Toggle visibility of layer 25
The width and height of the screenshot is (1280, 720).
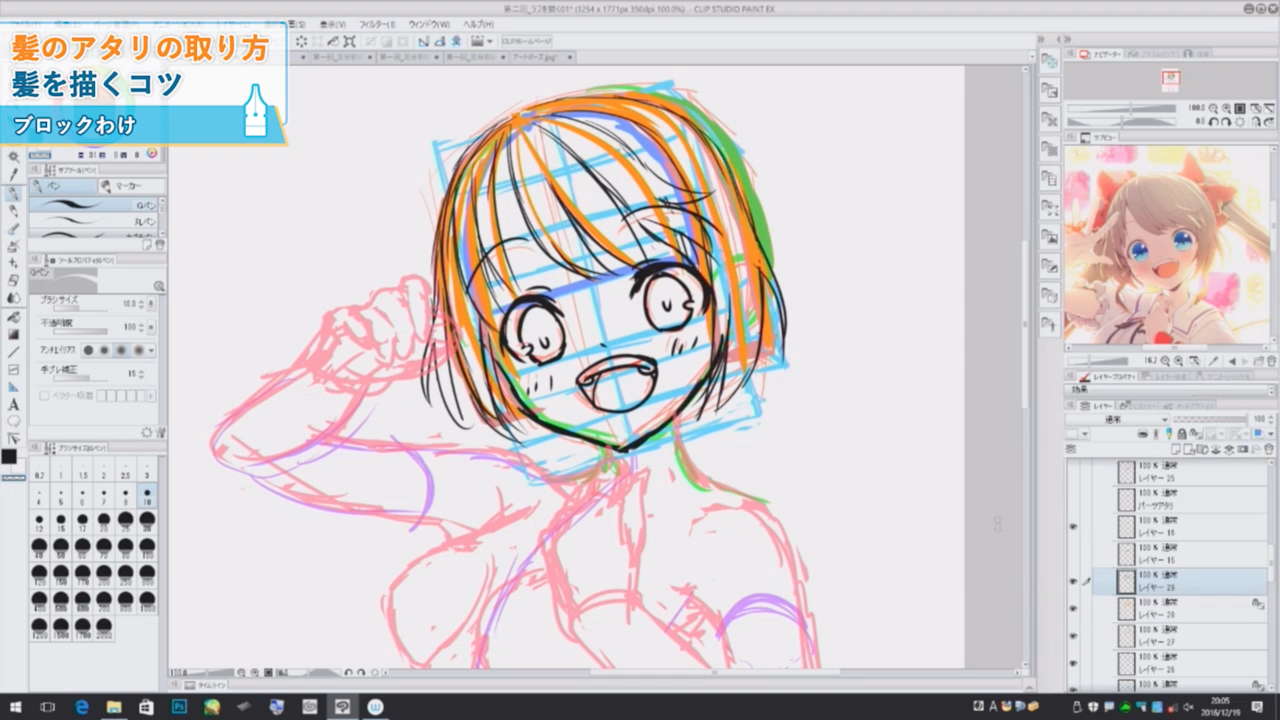click(x=1073, y=471)
